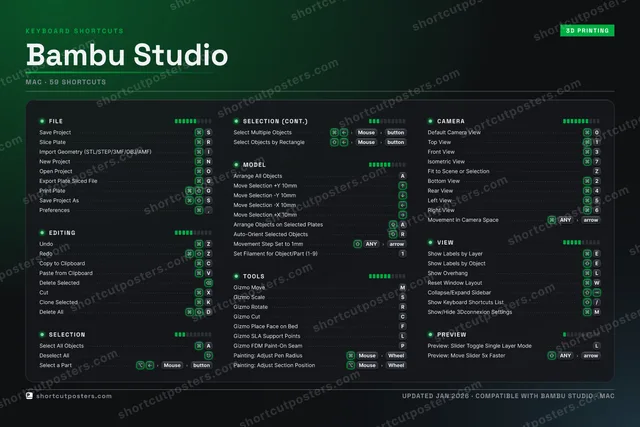The height and width of the screenshot is (427, 640).
Task: Click the 'Redo' row text
Action: pyautogui.click(x=46, y=254)
